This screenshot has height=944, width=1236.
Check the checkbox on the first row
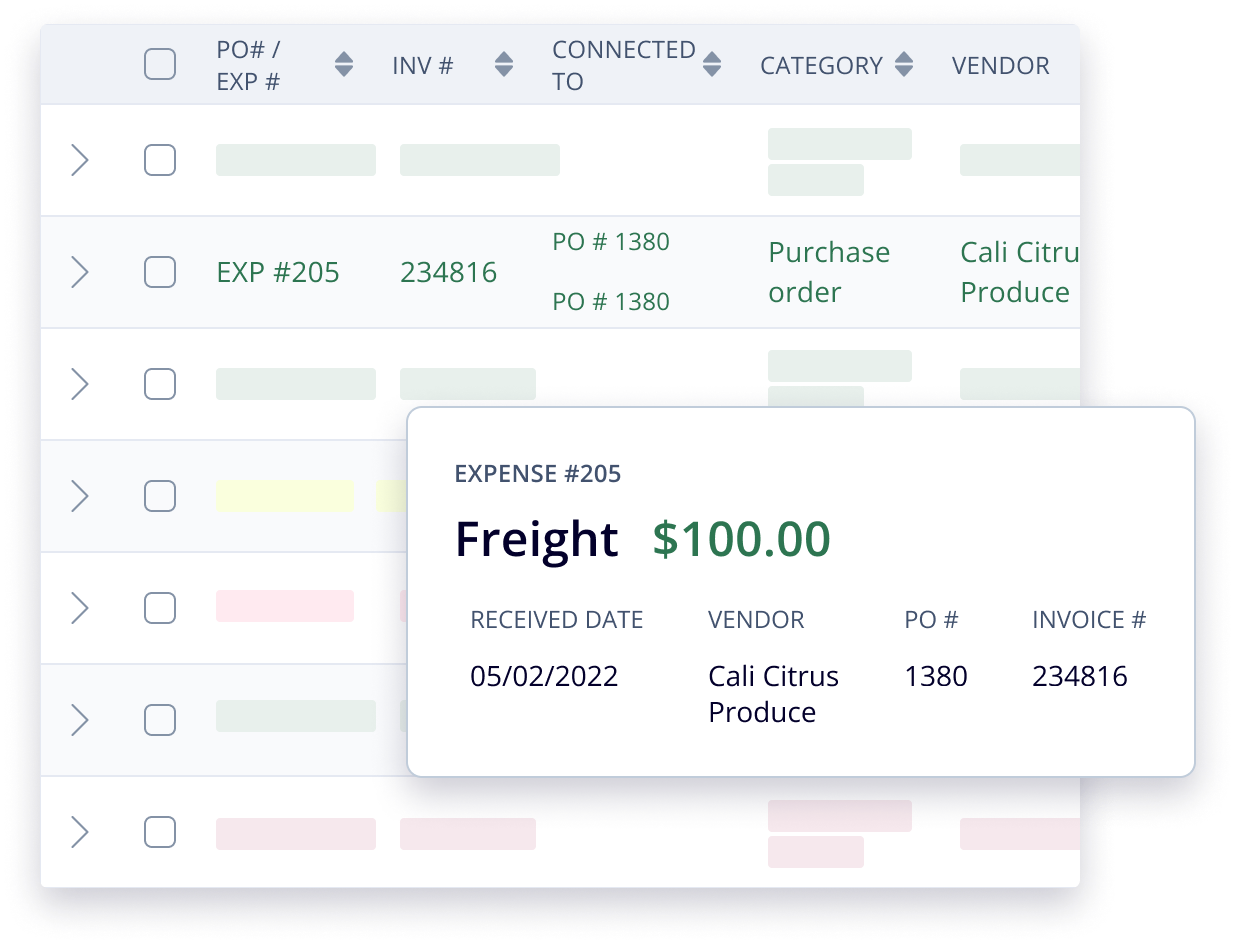tap(160, 160)
